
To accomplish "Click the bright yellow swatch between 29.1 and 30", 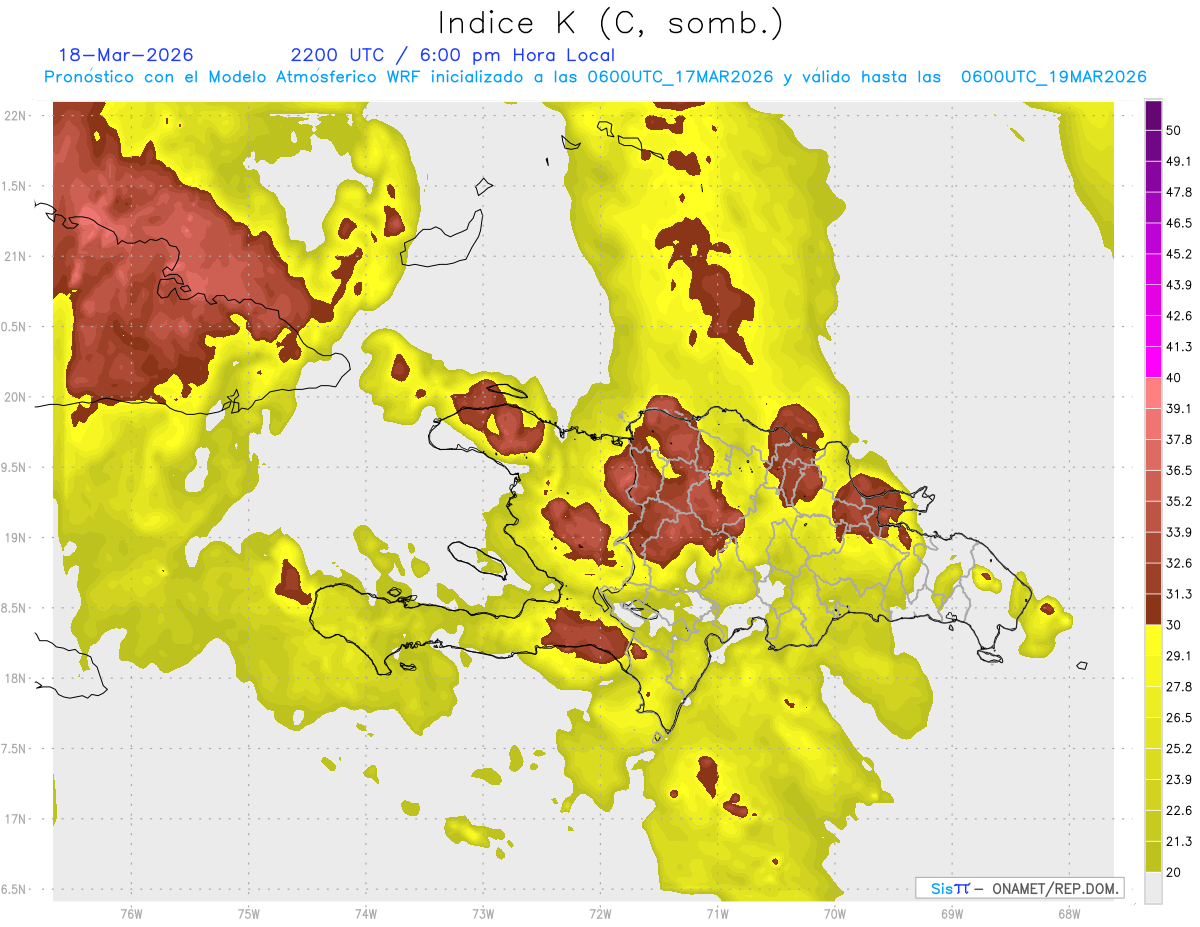I will tap(1154, 640).
